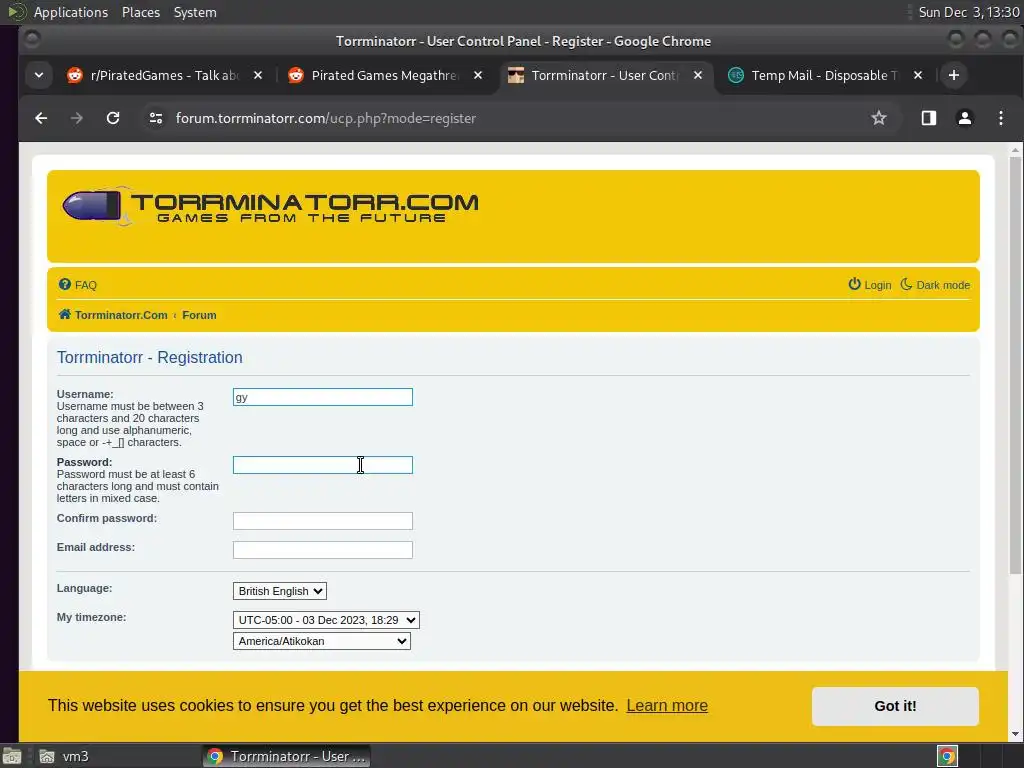Open the Learn more cookie link
Image resolution: width=1024 pixels, height=768 pixels.
(x=667, y=705)
